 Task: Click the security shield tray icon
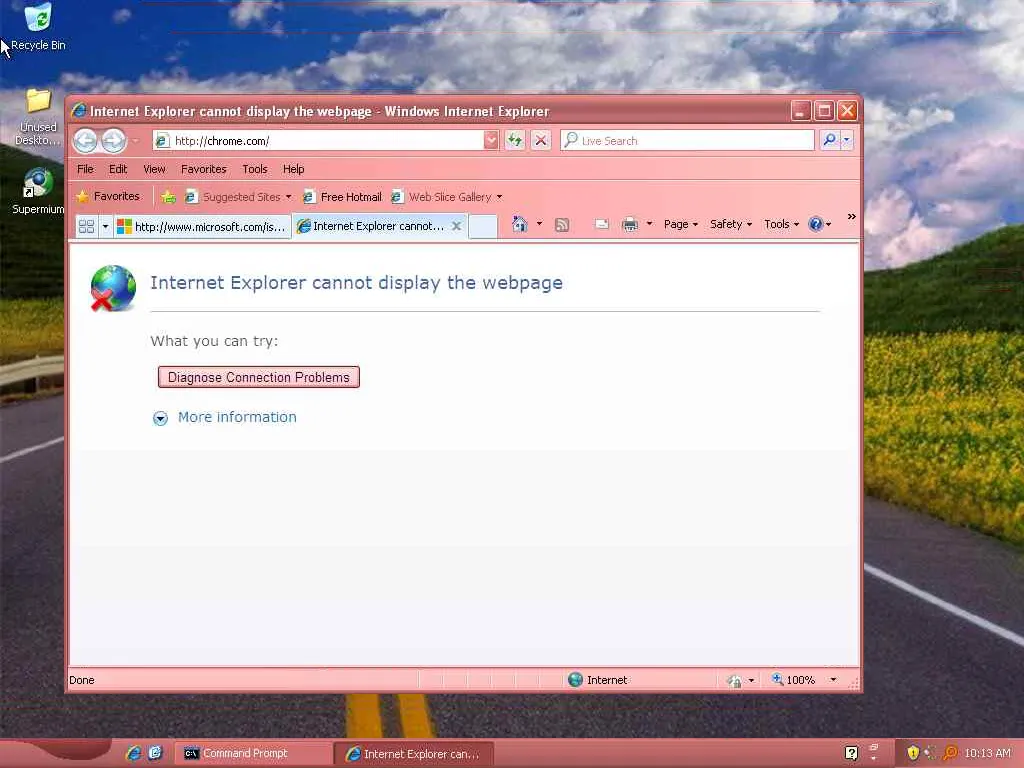tap(913, 753)
